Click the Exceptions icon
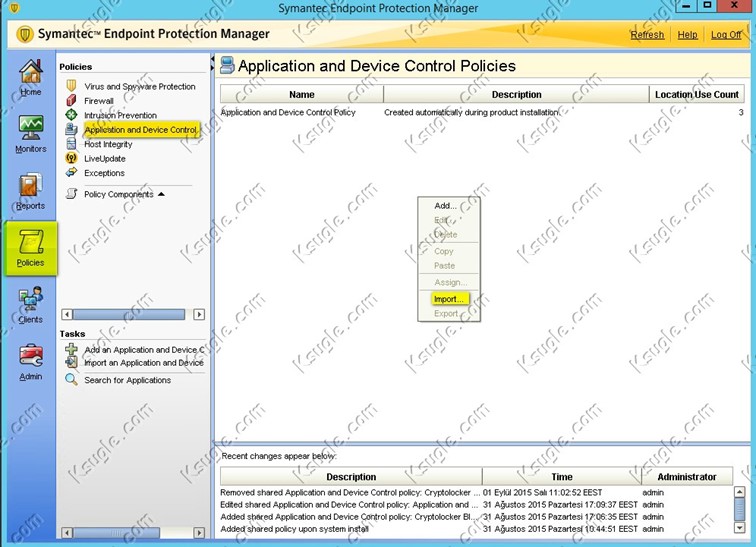Image resolution: width=756 pixels, height=547 pixels. click(71, 172)
